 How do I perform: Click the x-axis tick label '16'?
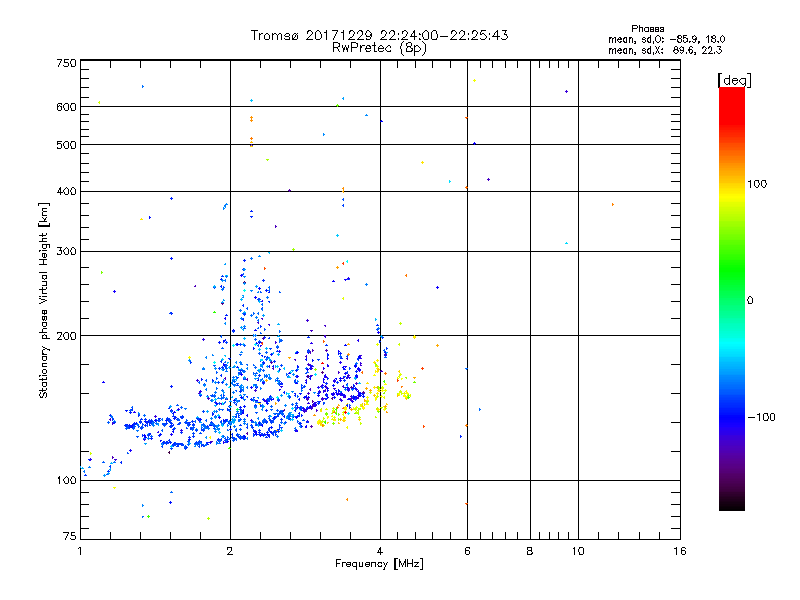pos(680,551)
